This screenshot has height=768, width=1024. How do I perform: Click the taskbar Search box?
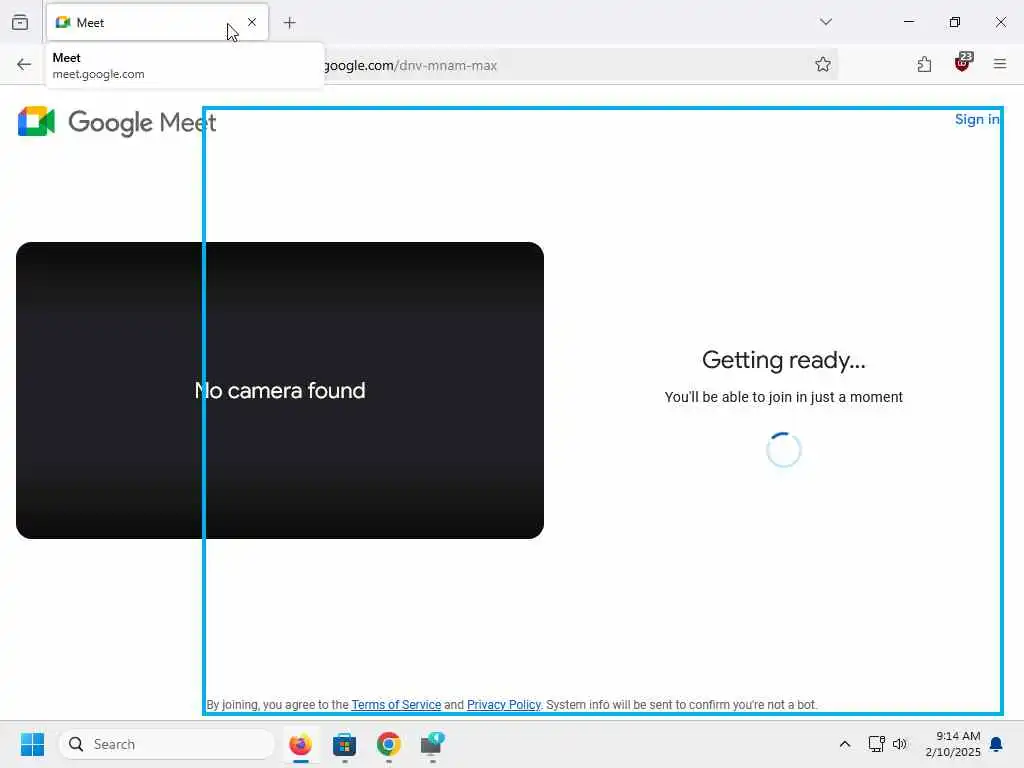coord(167,744)
